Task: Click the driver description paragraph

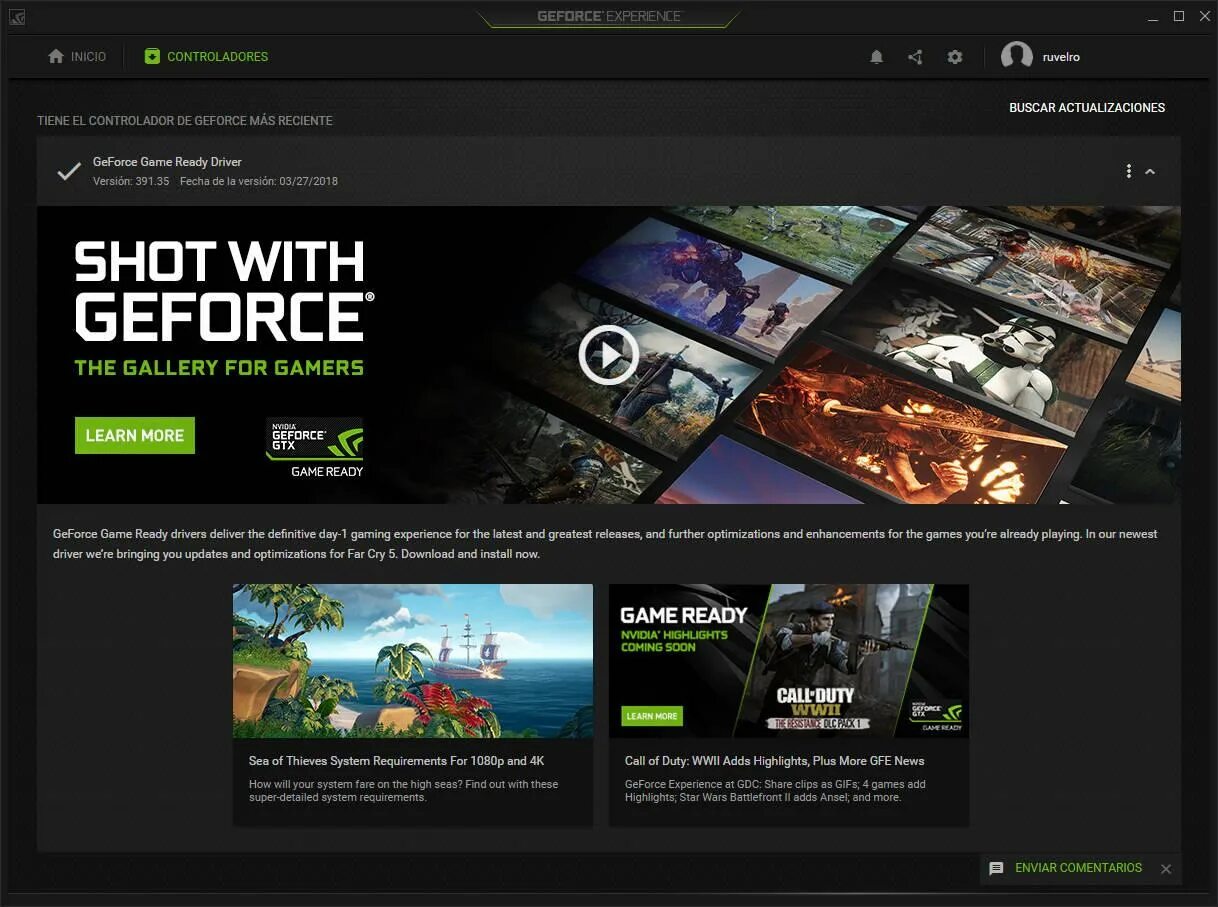Action: tap(605, 544)
